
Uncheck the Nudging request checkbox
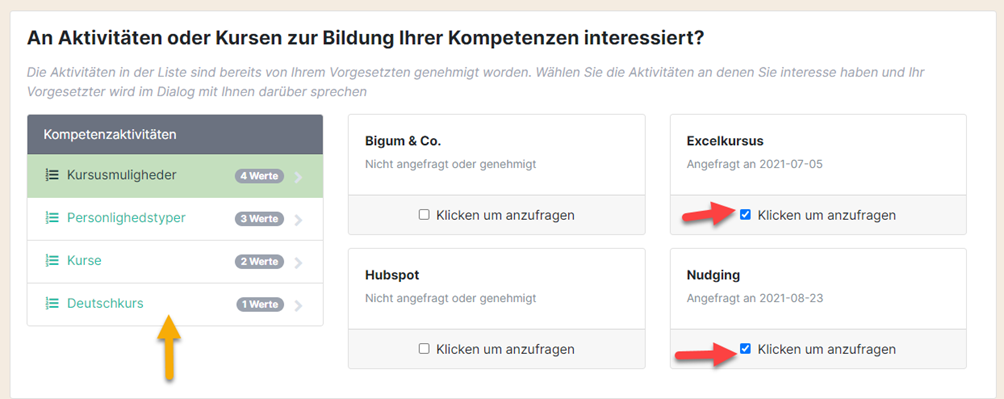[745, 349]
